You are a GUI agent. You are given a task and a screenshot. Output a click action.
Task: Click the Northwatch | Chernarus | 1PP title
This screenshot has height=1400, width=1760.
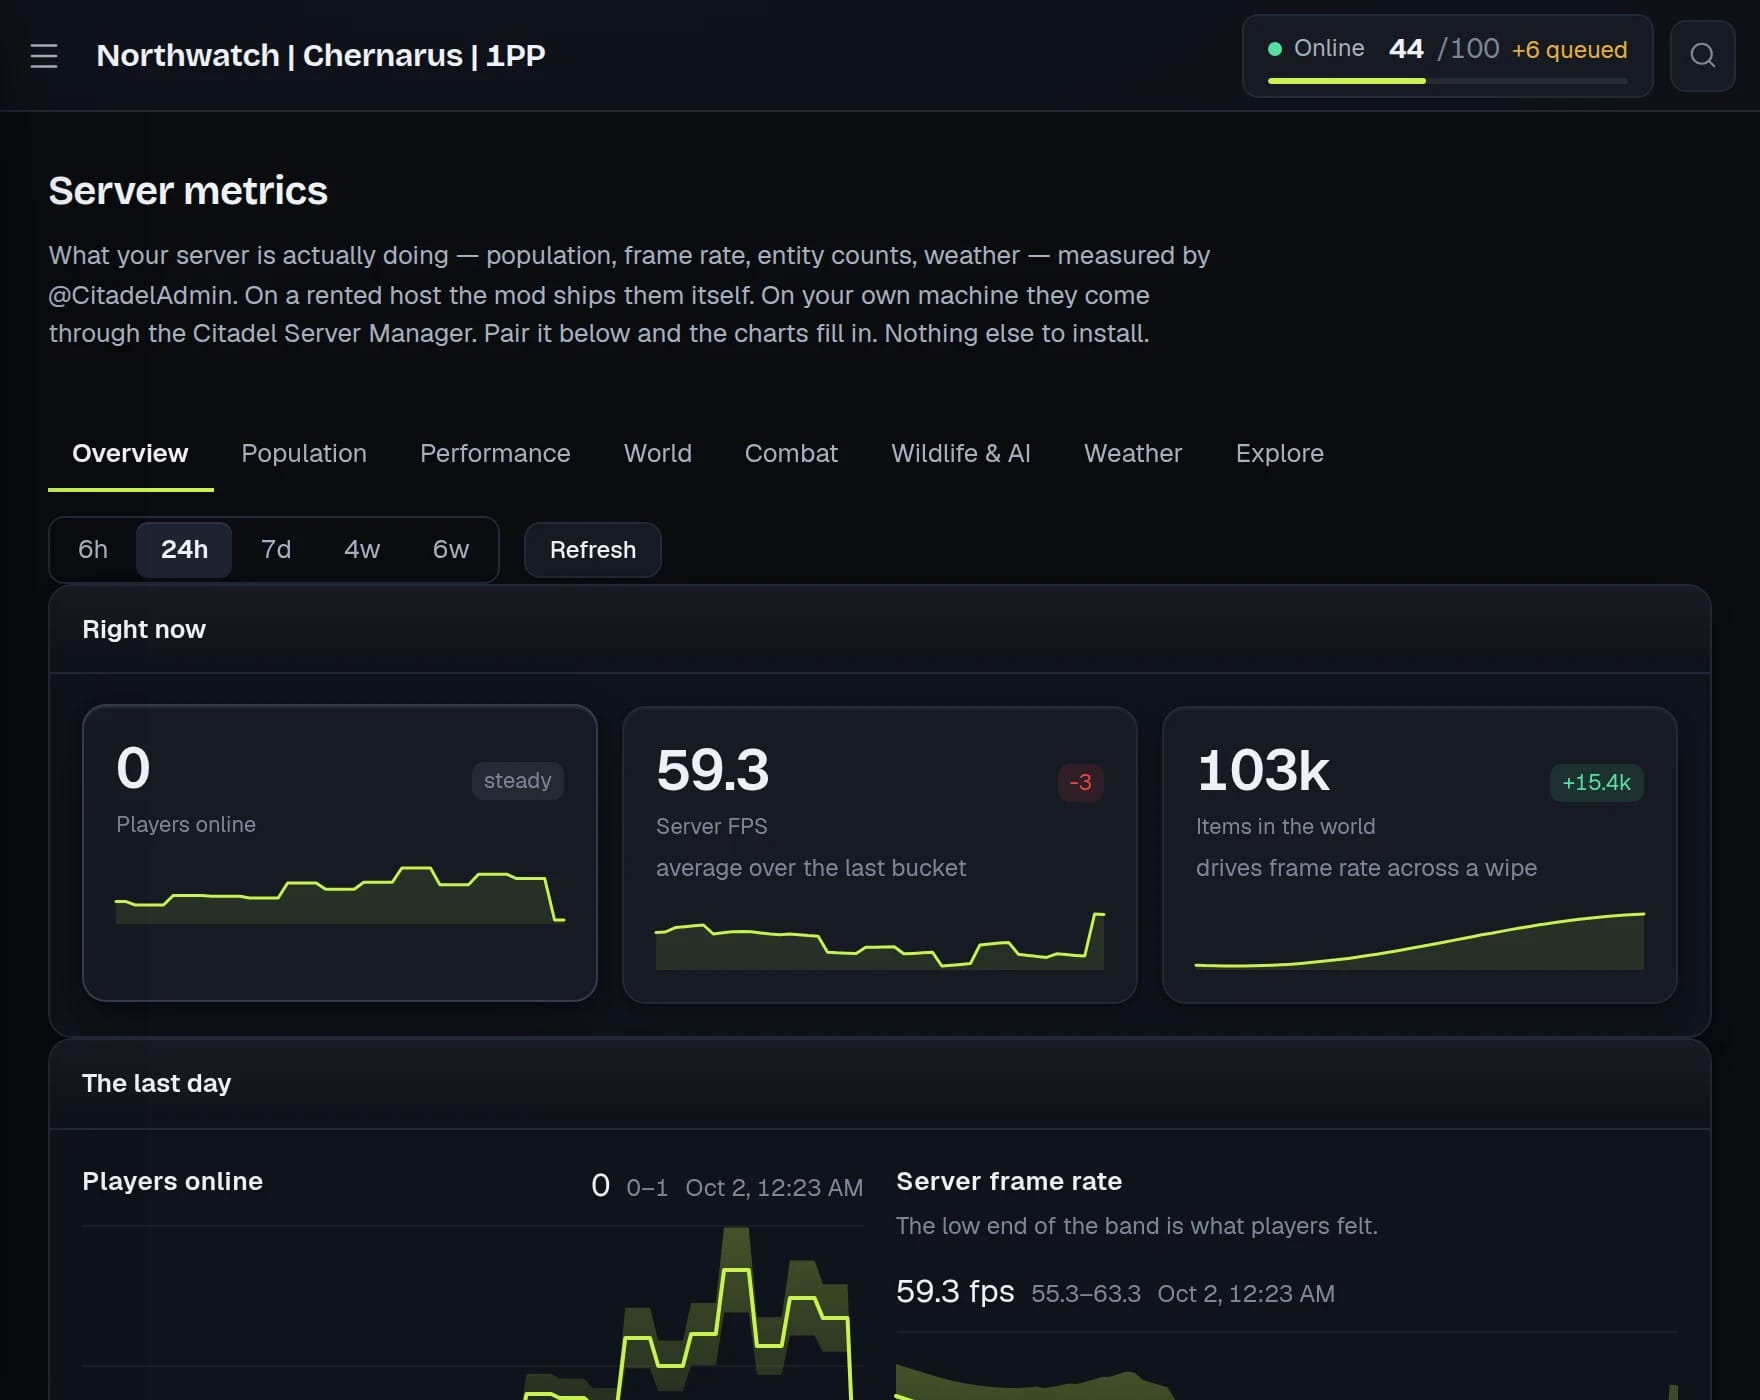[321, 55]
